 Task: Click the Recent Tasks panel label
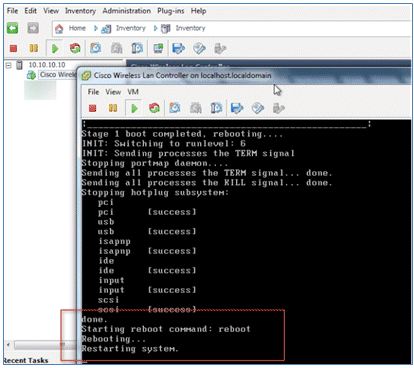(x=26, y=360)
